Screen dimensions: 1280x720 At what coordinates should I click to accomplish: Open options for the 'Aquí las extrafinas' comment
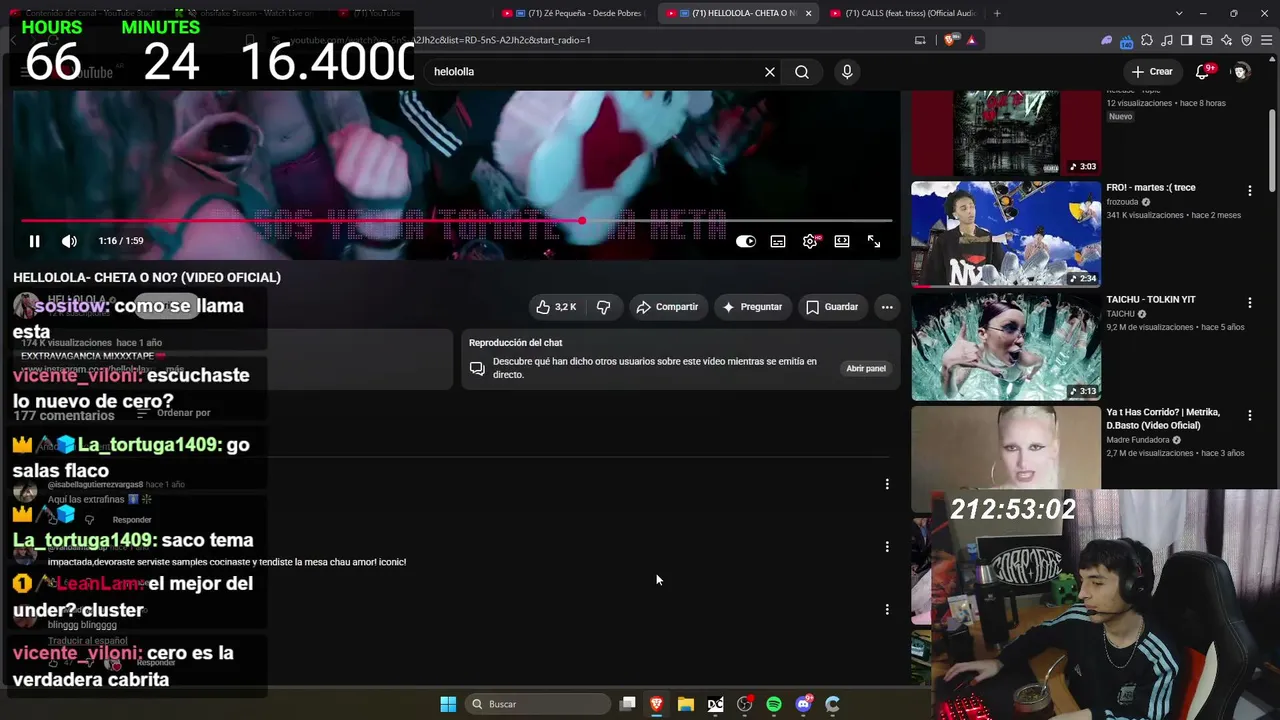pos(887,484)
